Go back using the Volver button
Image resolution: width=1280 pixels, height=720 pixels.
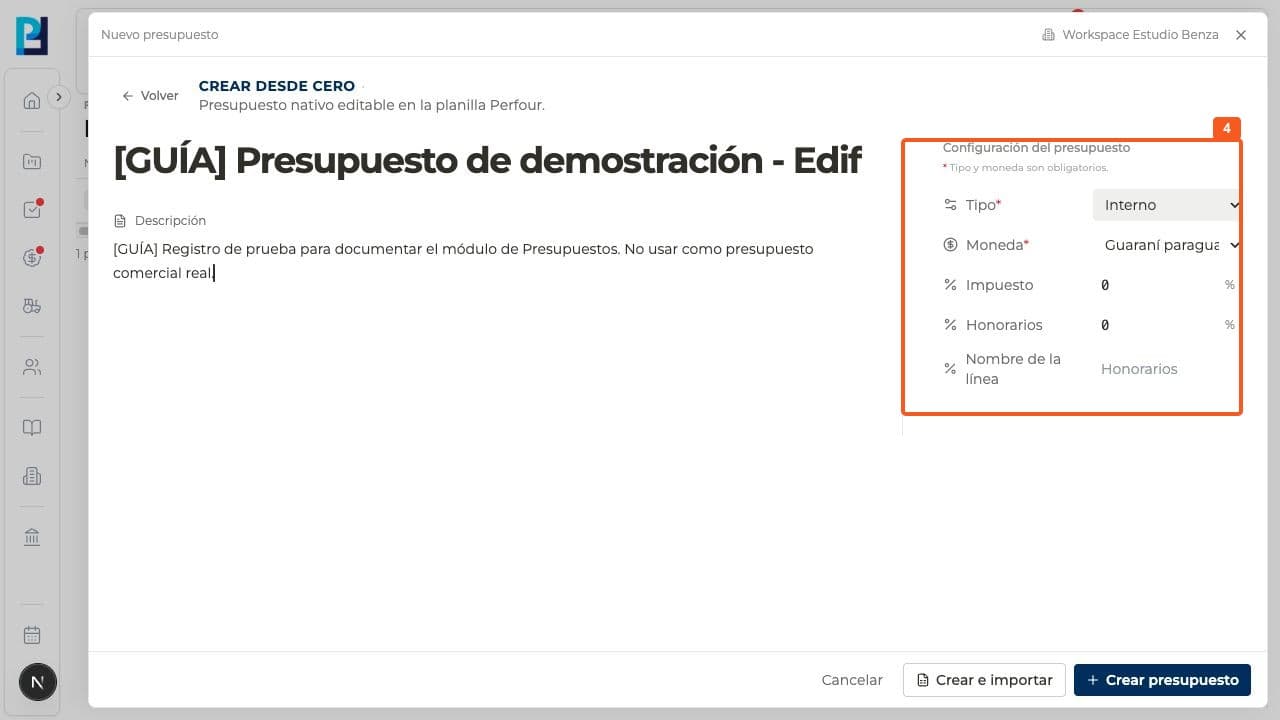150,96
